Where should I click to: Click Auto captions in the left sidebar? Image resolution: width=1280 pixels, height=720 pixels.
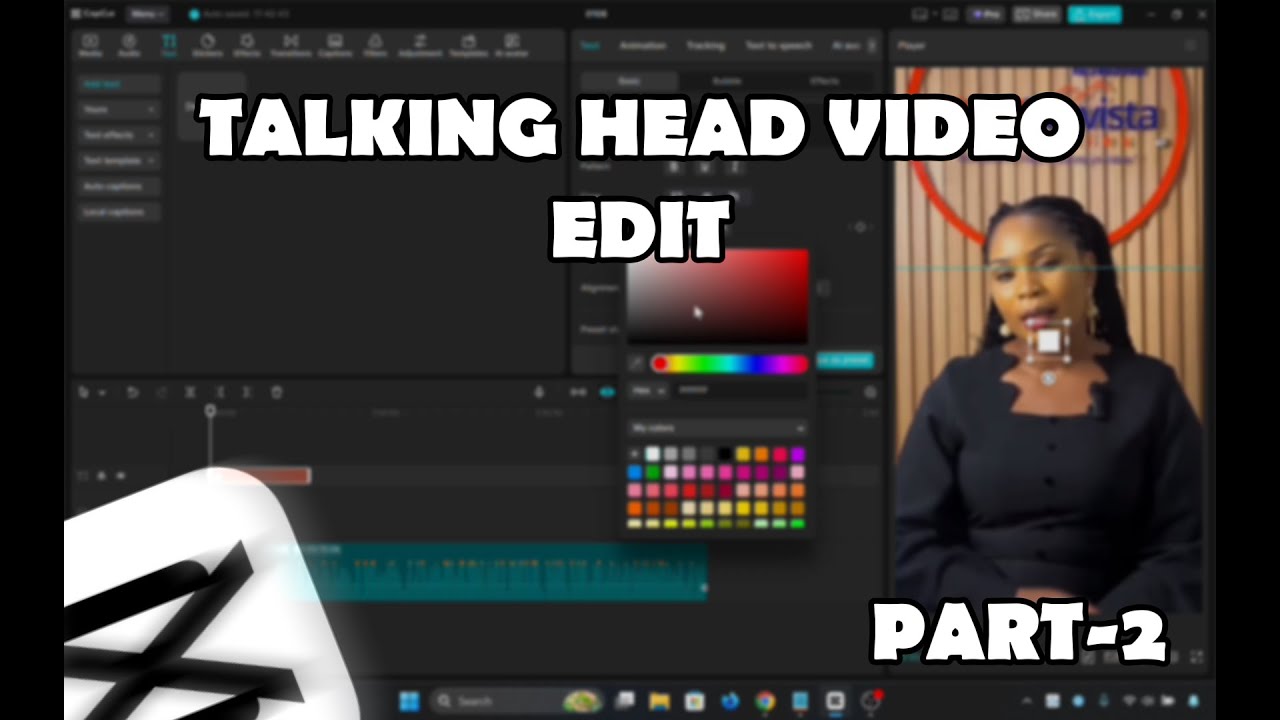coord(119,186)
